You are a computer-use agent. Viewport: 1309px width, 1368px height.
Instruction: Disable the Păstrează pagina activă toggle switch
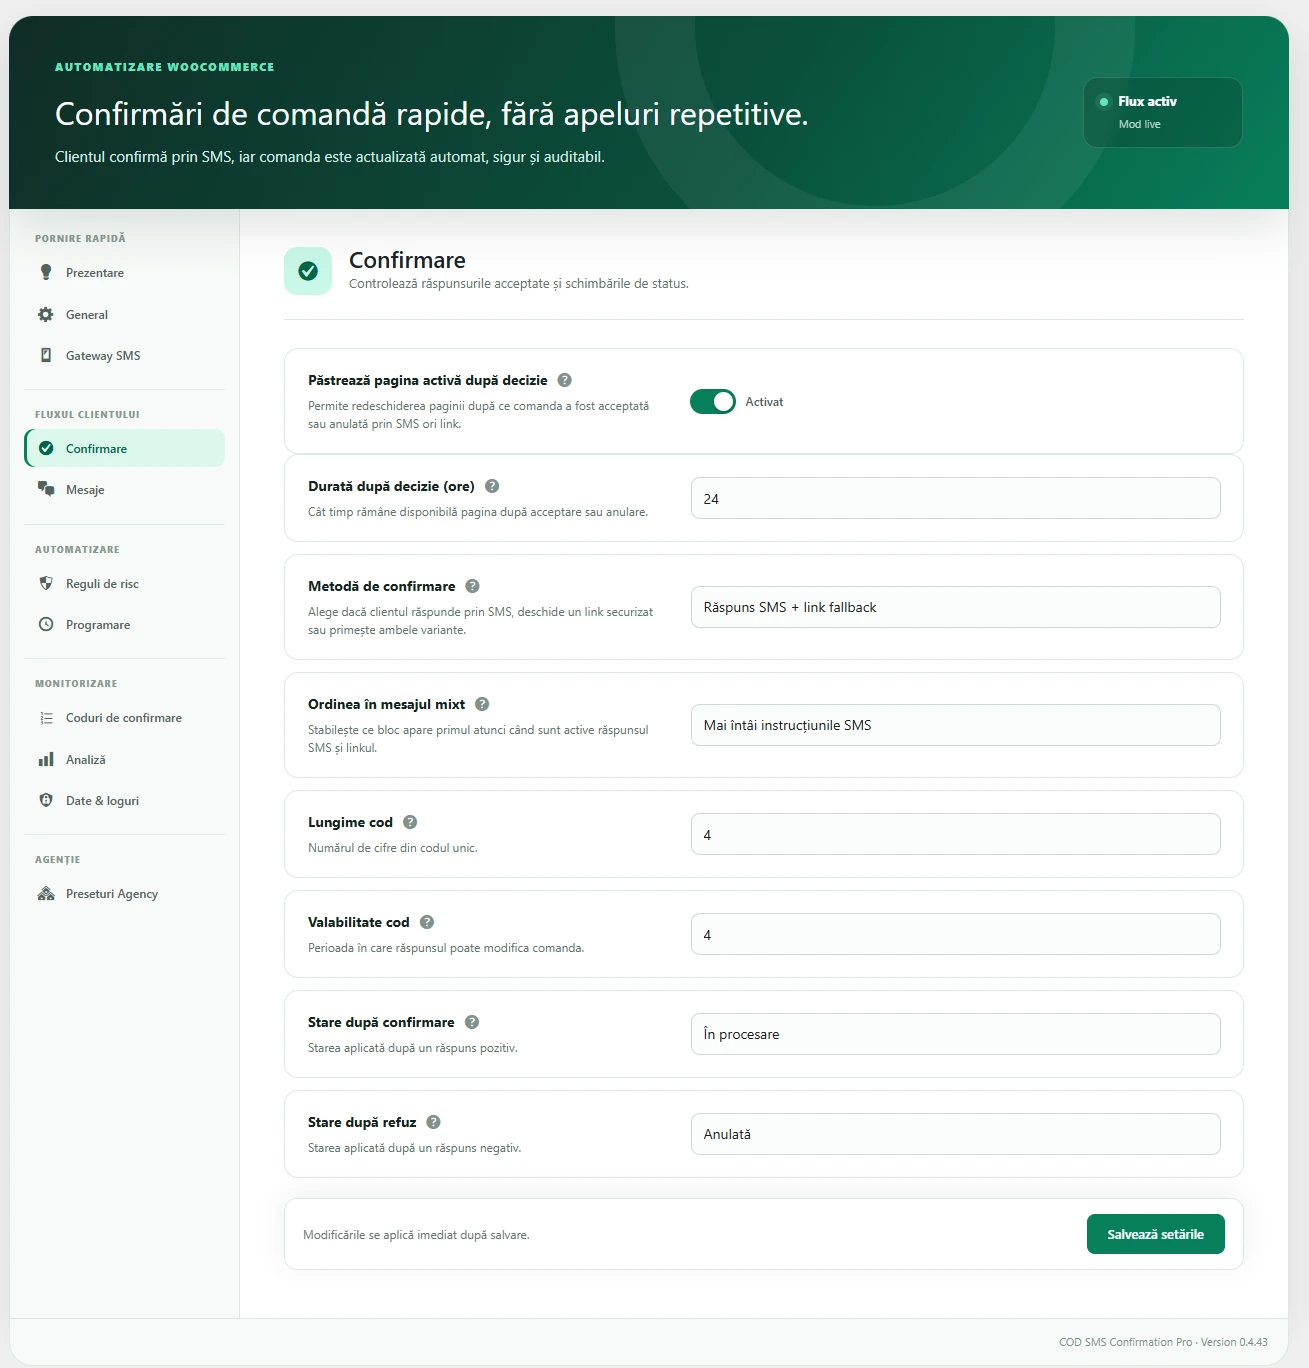tap(713, 401)
